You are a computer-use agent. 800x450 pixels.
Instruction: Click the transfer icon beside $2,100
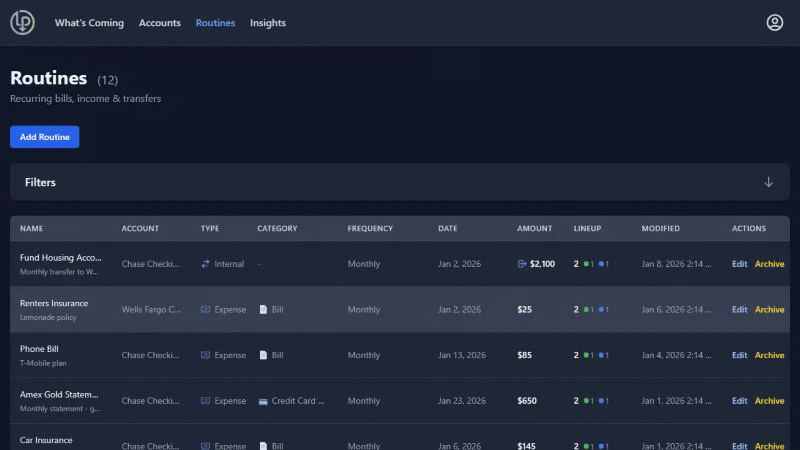(x=522, y=264)
